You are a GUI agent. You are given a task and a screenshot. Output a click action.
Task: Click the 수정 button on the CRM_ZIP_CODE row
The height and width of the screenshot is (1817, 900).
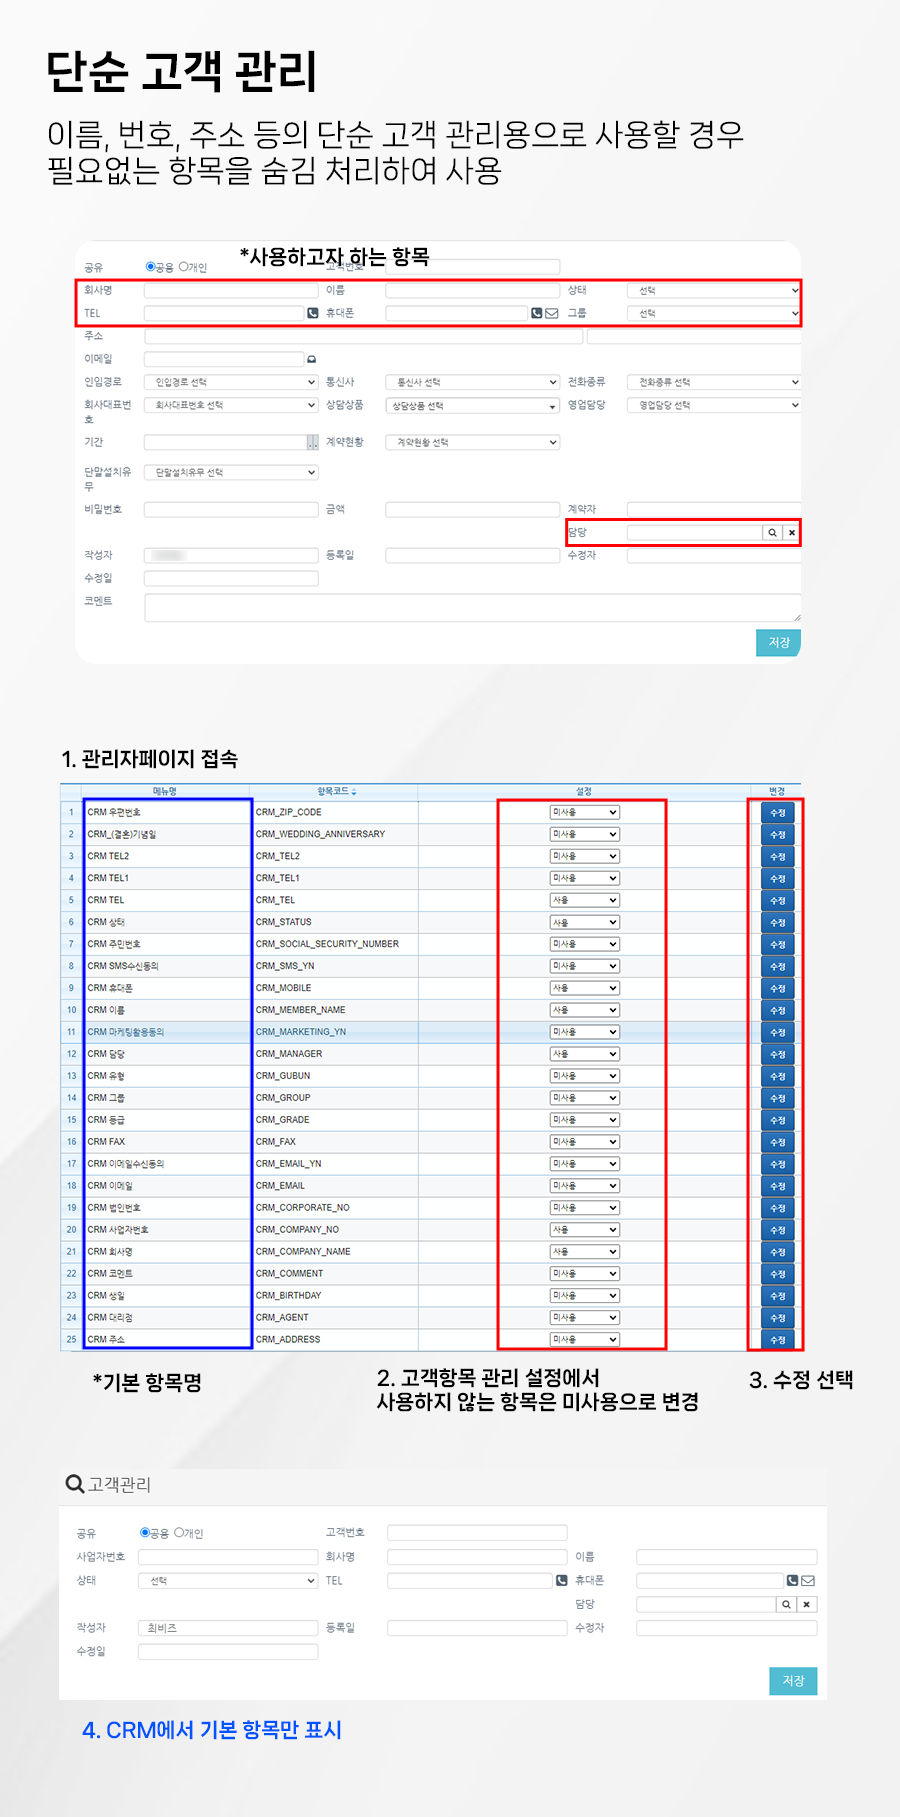(x=778, y=813)
